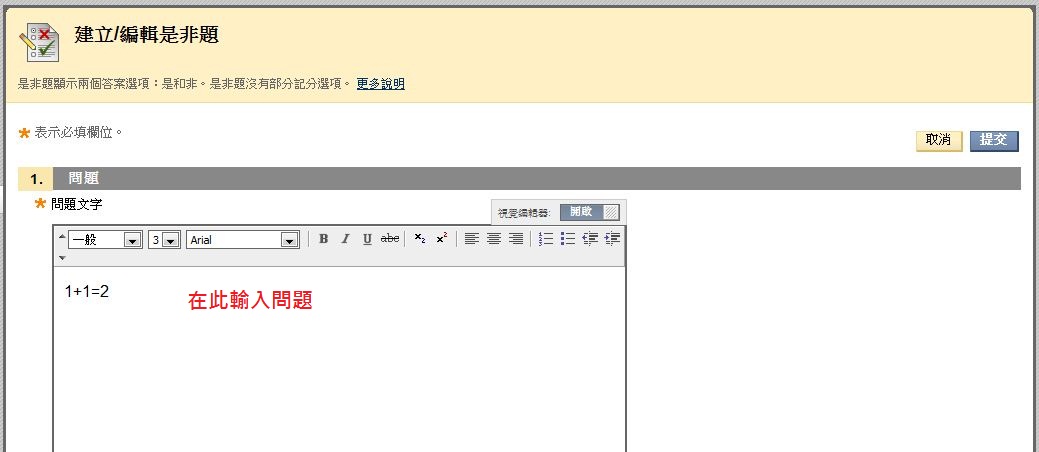Insert a bulleted list
Screen dimensions: 1039x452
click(x=568, y=239)
